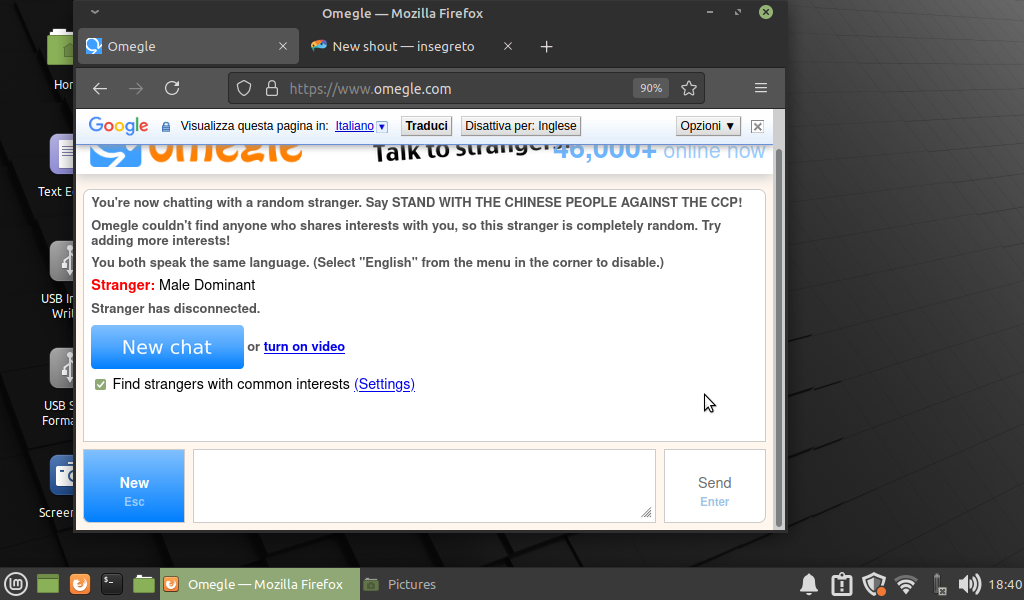The width and height of the screenshot is (1024, 600).
Task: Open a new browser tab
Action: [547, 46]
